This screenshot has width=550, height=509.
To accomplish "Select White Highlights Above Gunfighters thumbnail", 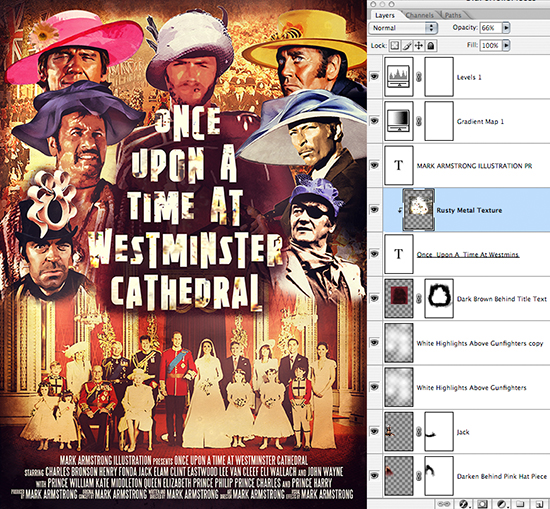I will coord(399,387).
